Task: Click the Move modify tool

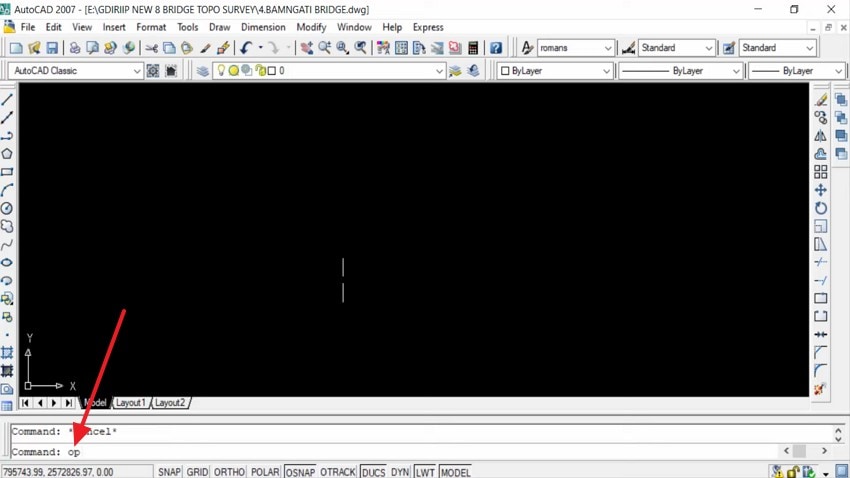Action: tap(821, 190)
